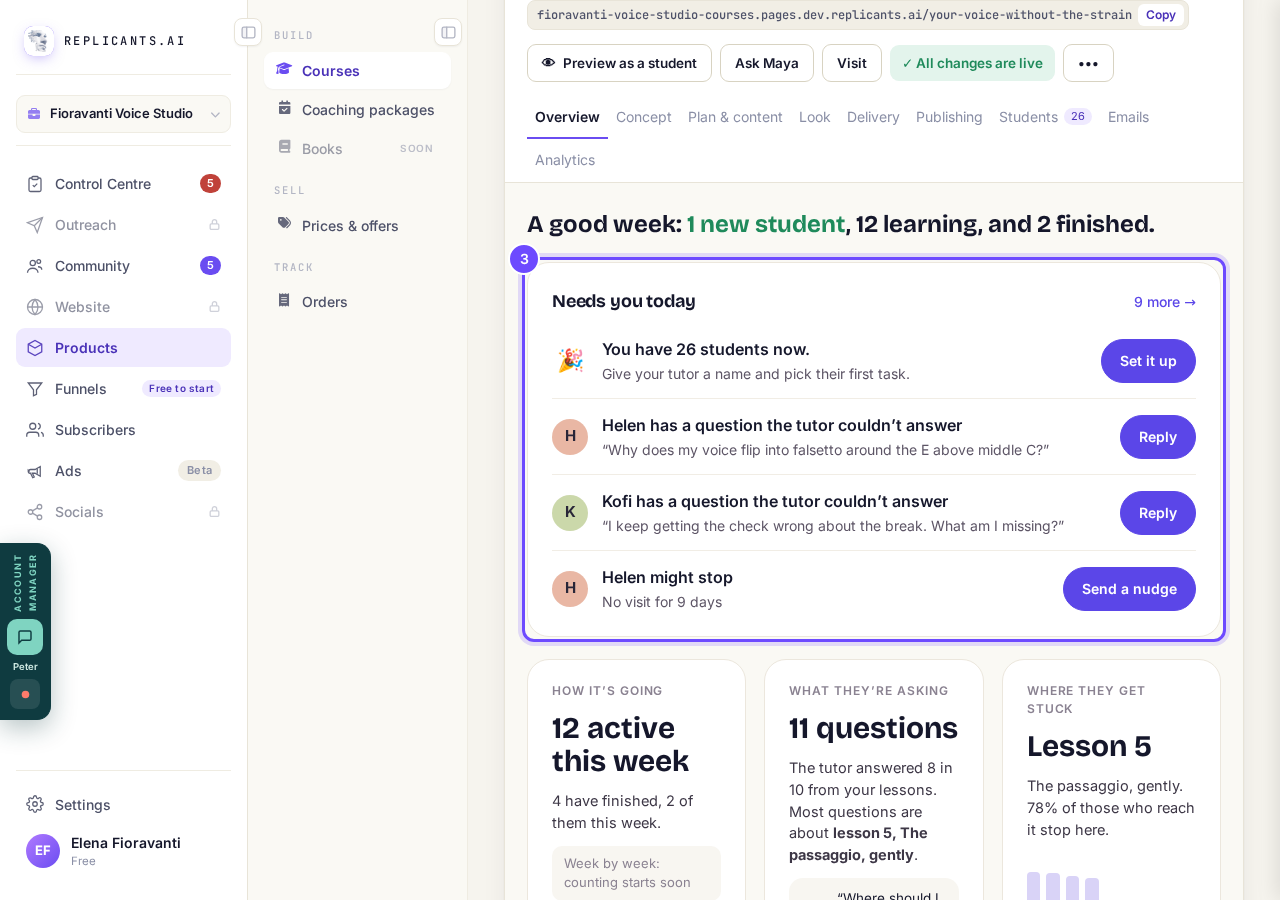Click Set it up for the tutor
The image size is (1280, 900).
coord(1148,361)
